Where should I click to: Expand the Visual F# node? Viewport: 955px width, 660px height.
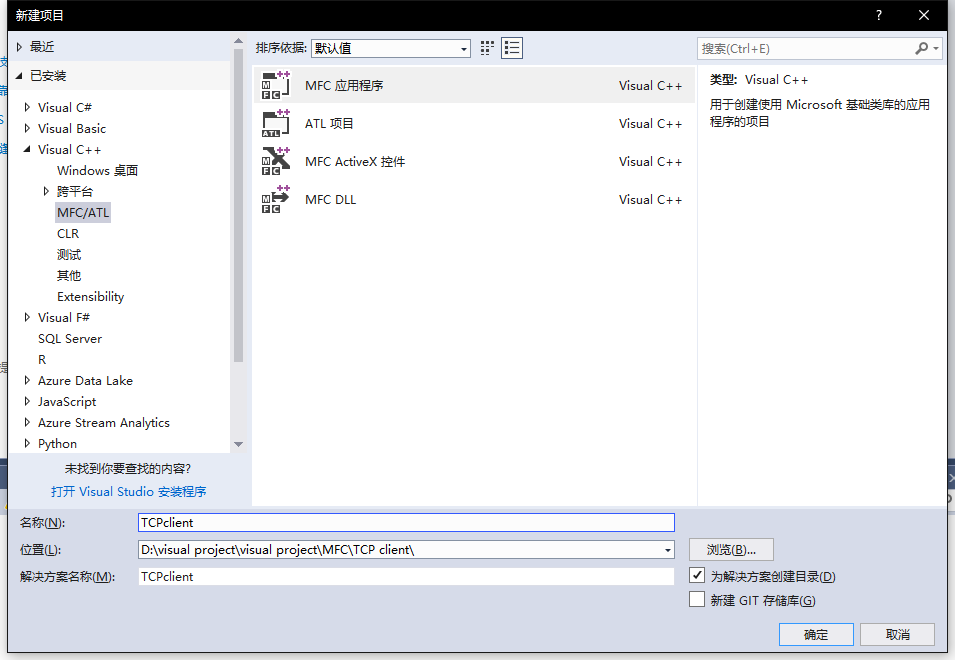[27, 317]
